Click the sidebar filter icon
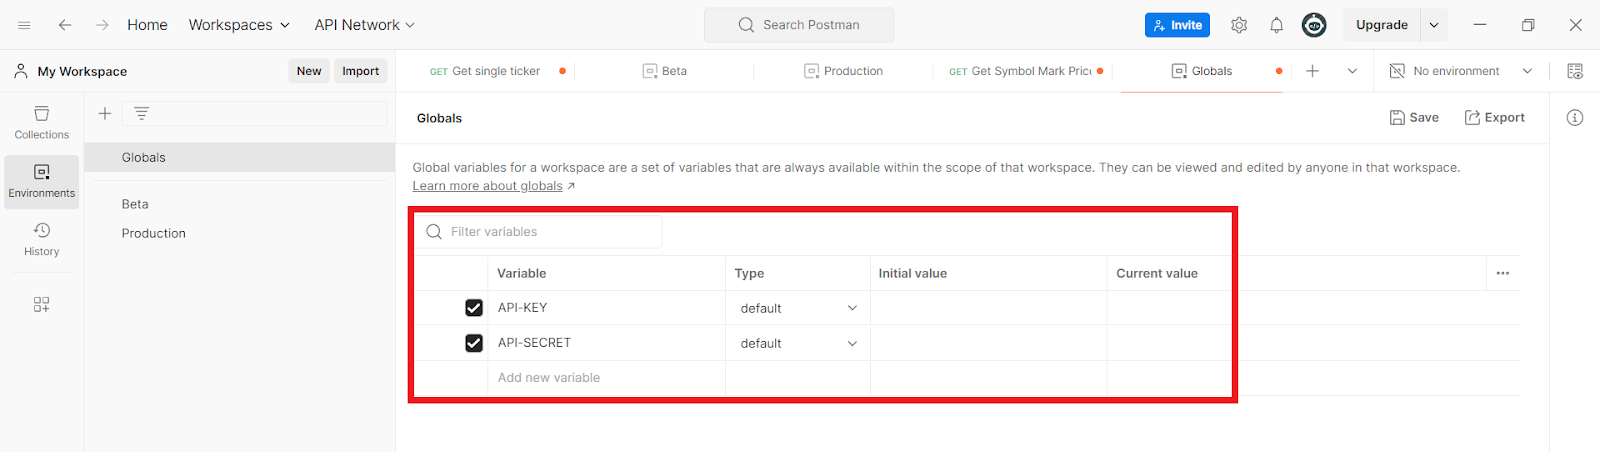The image size is (1600, 452). (141, 113)
